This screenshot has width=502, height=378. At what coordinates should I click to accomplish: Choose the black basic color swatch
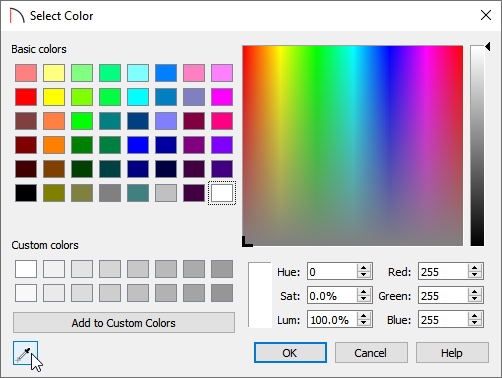coord(26,193)
